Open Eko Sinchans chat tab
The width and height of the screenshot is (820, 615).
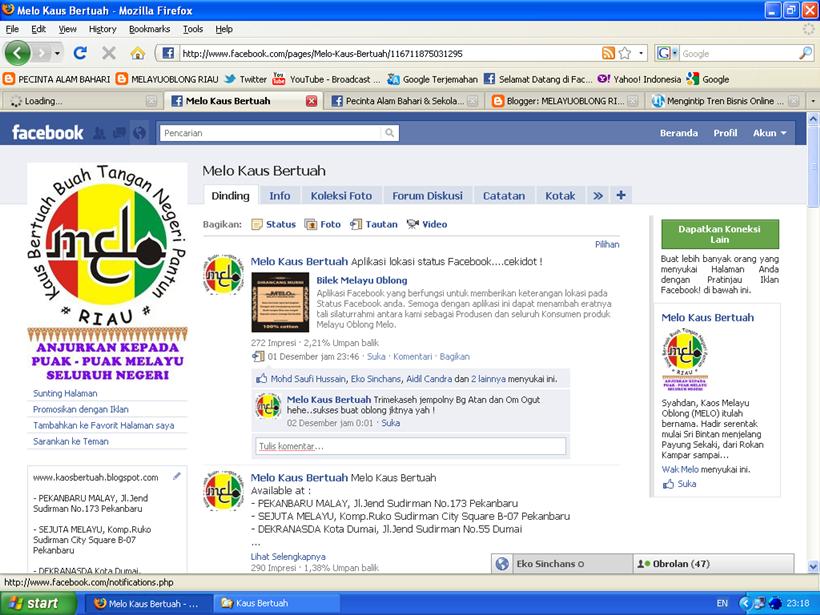tap(573, 564)
